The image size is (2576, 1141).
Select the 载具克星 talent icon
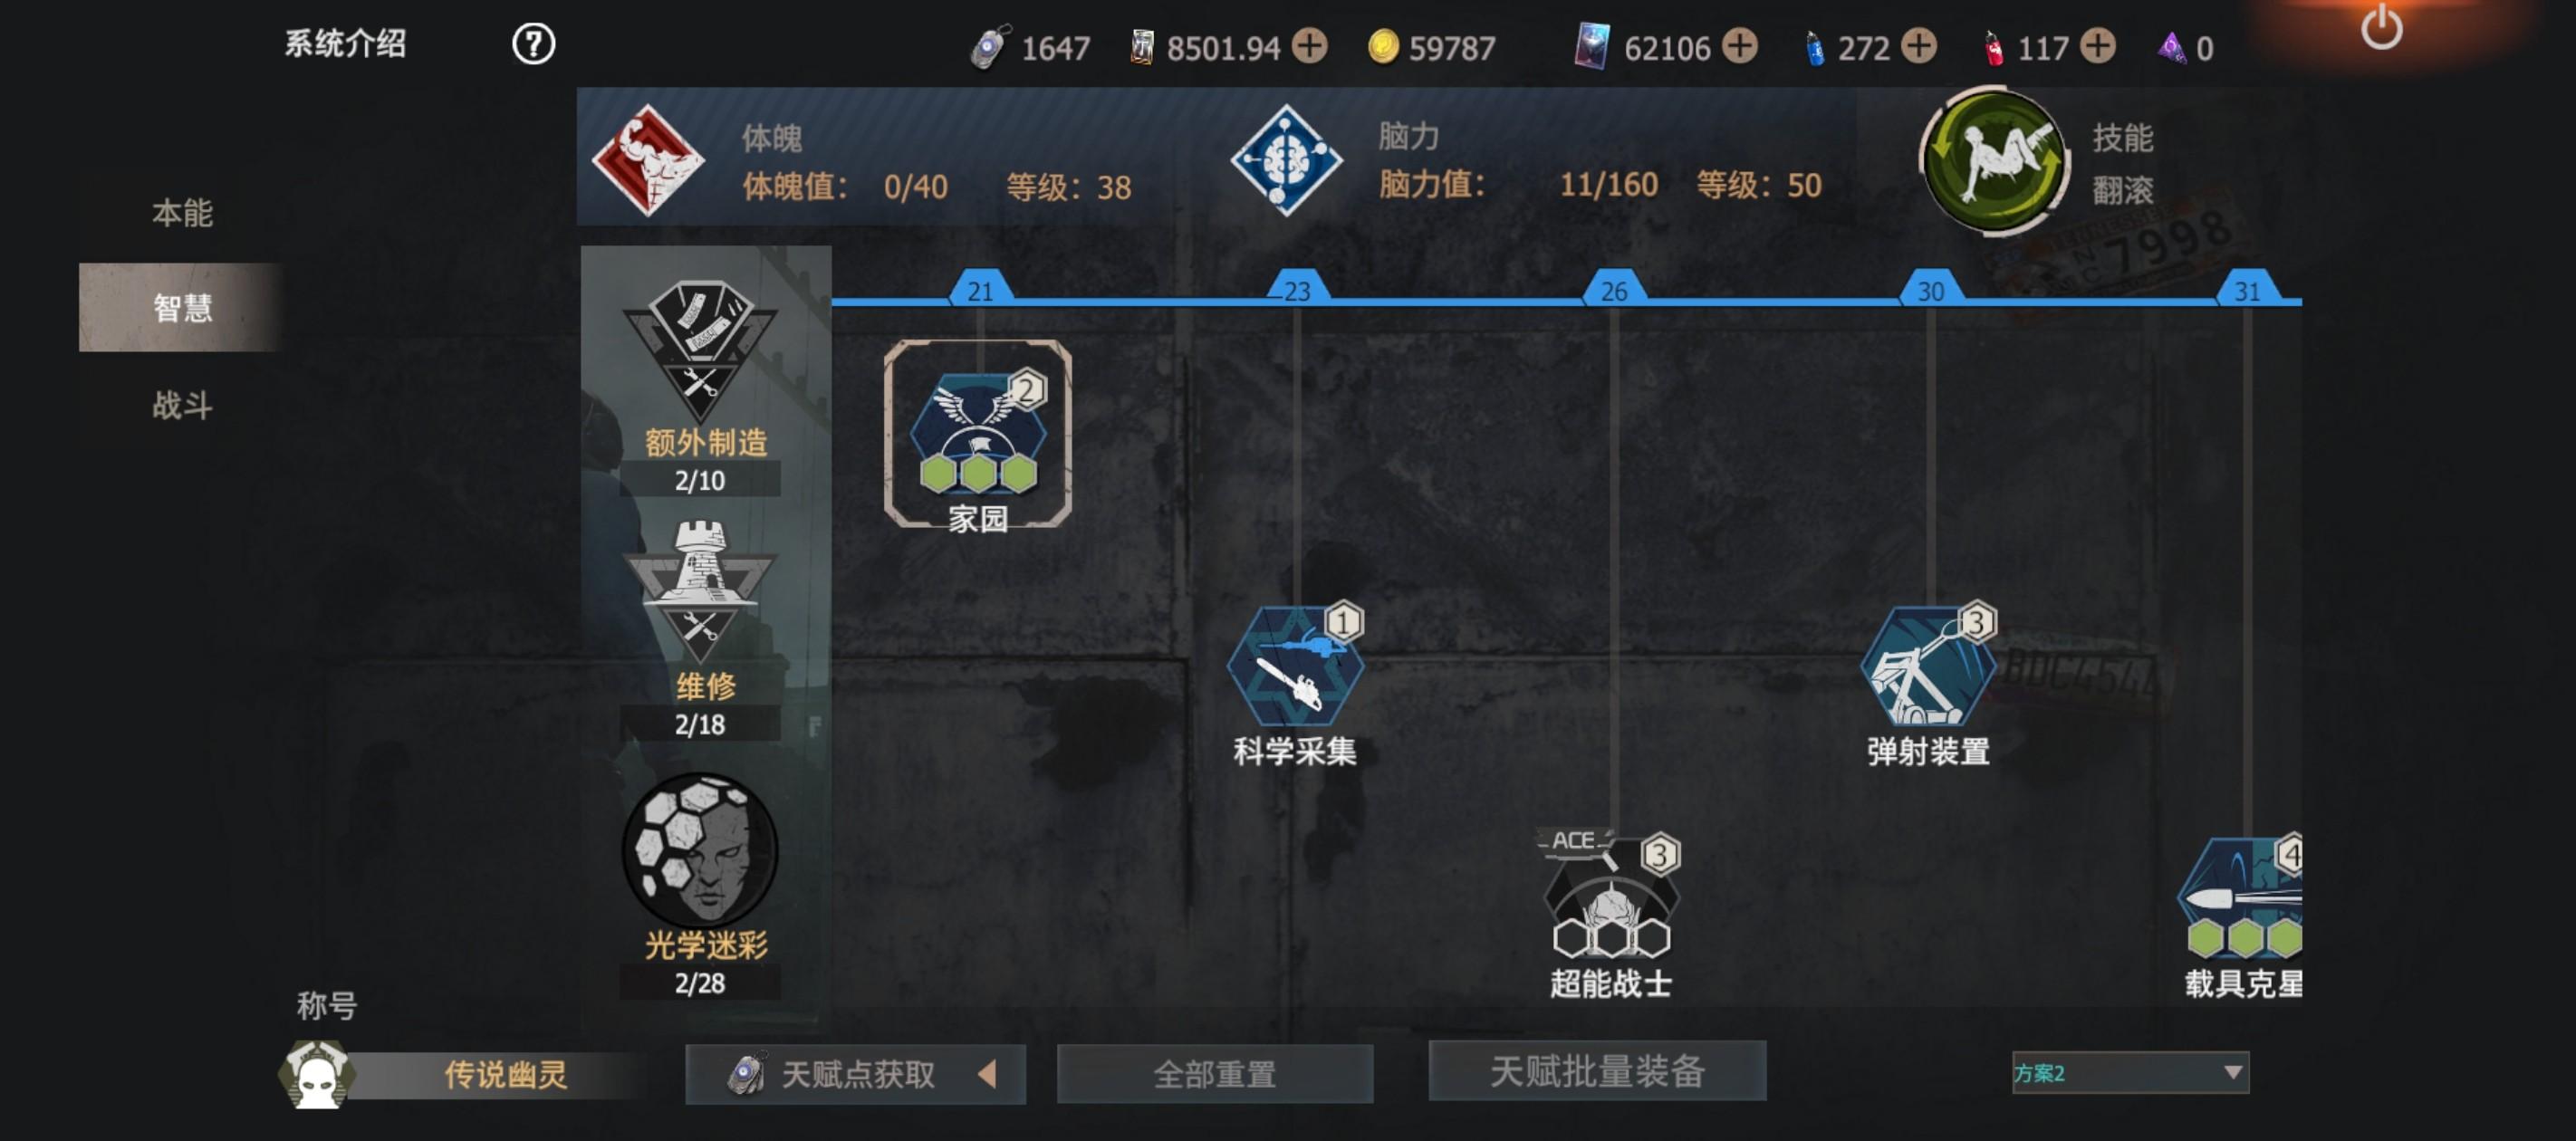2242,896
